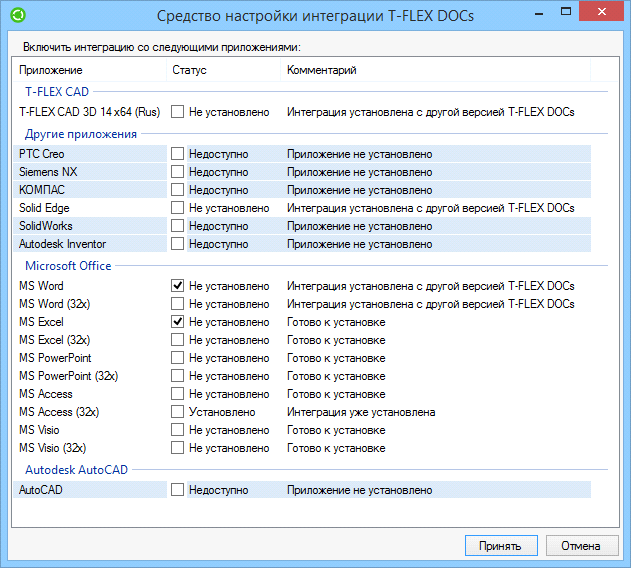
Task: Click the Статус column header
Action: 224,71
